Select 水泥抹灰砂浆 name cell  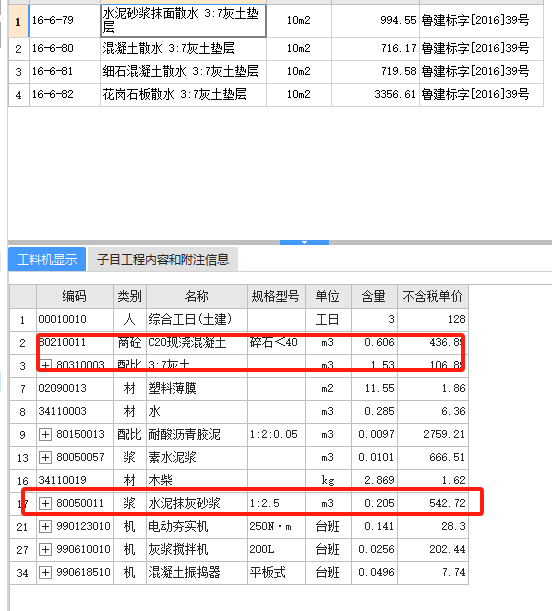tap(197, 504)
